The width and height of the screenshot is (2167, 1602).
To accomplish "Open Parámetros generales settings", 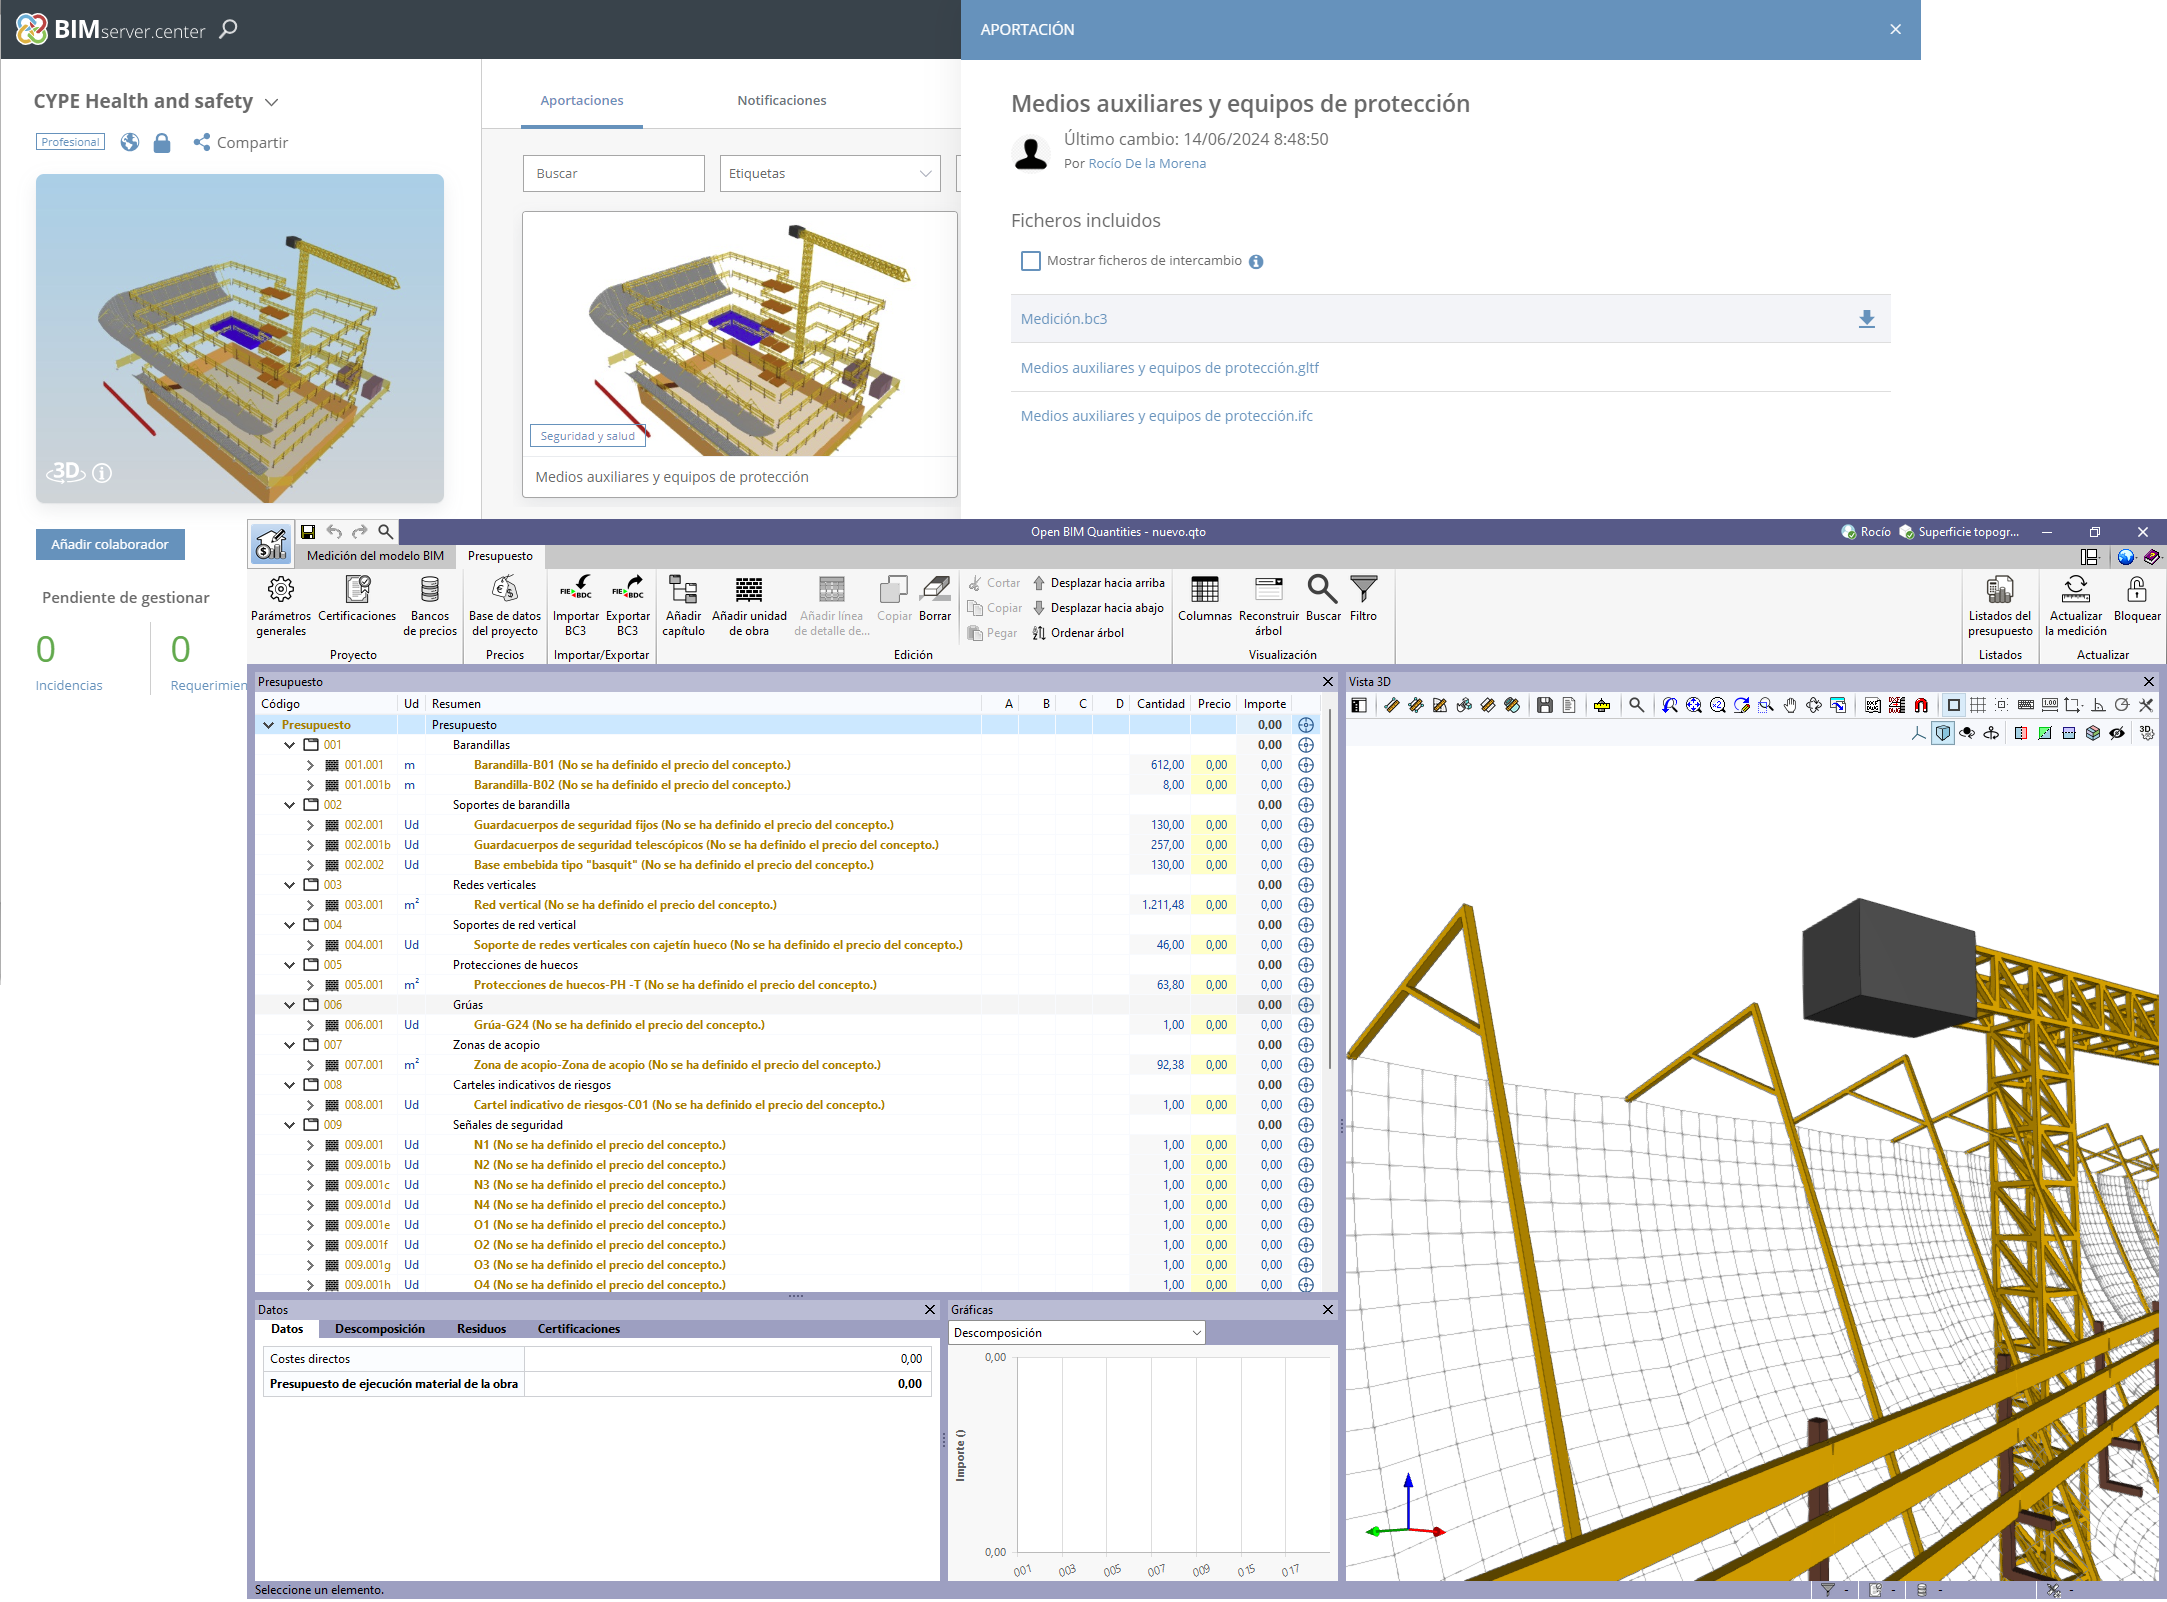I will 281,590.
